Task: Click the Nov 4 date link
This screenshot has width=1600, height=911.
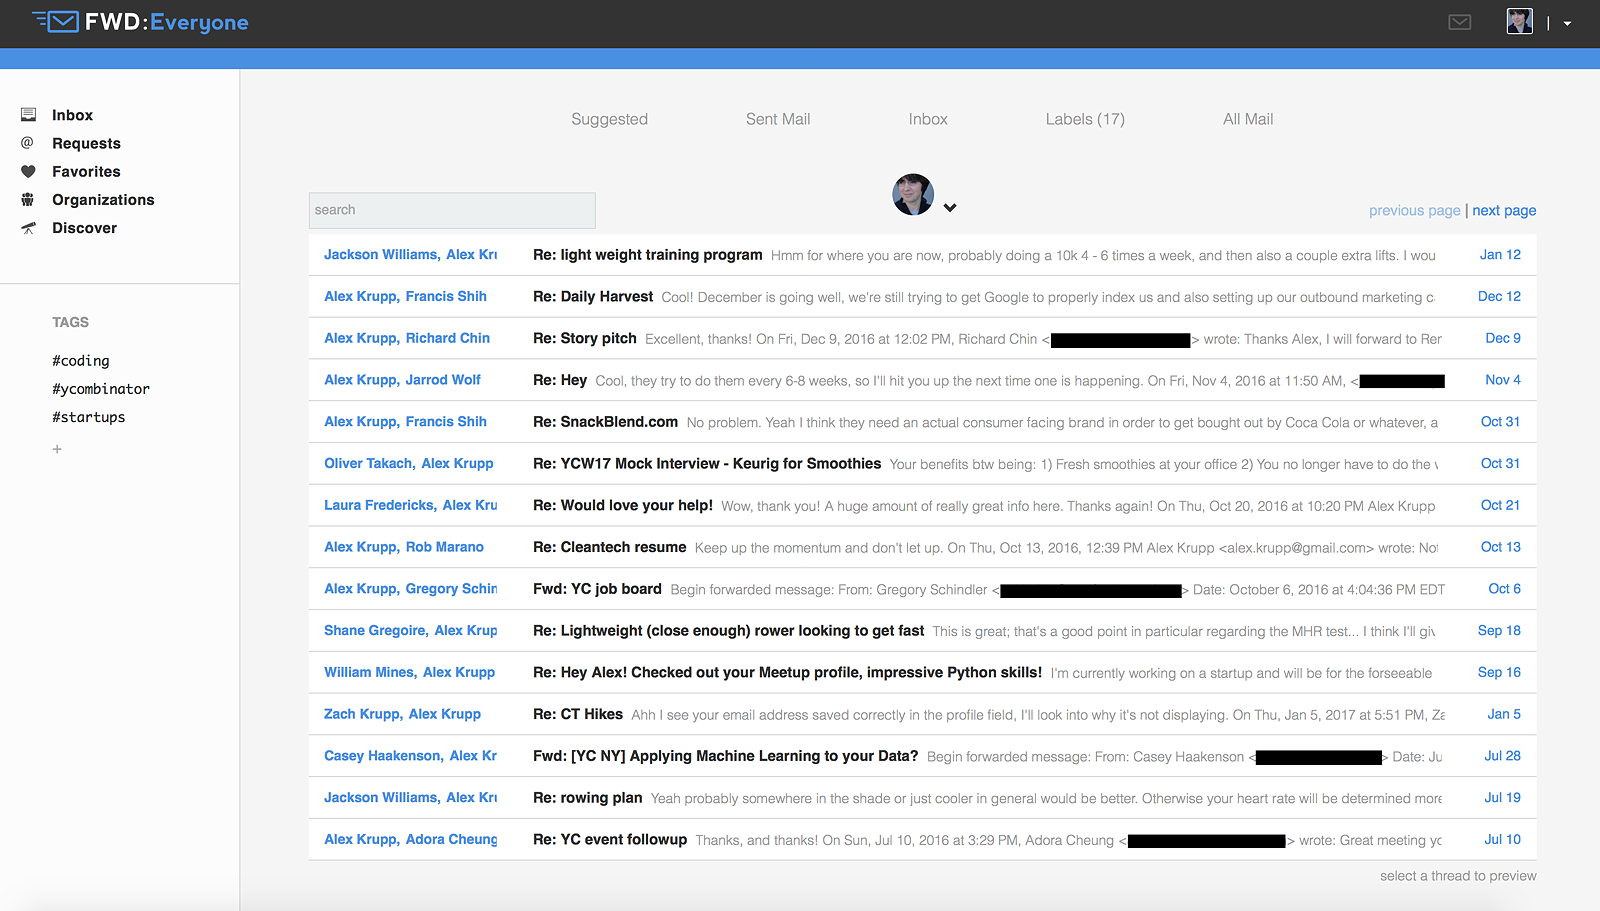Action: (x=1503, y=380)
